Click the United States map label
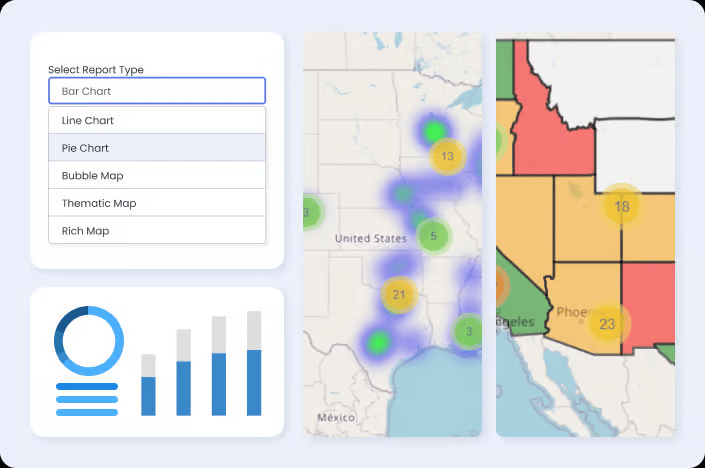This screenshot has width=705, height=468. click(x=371, y=238)
